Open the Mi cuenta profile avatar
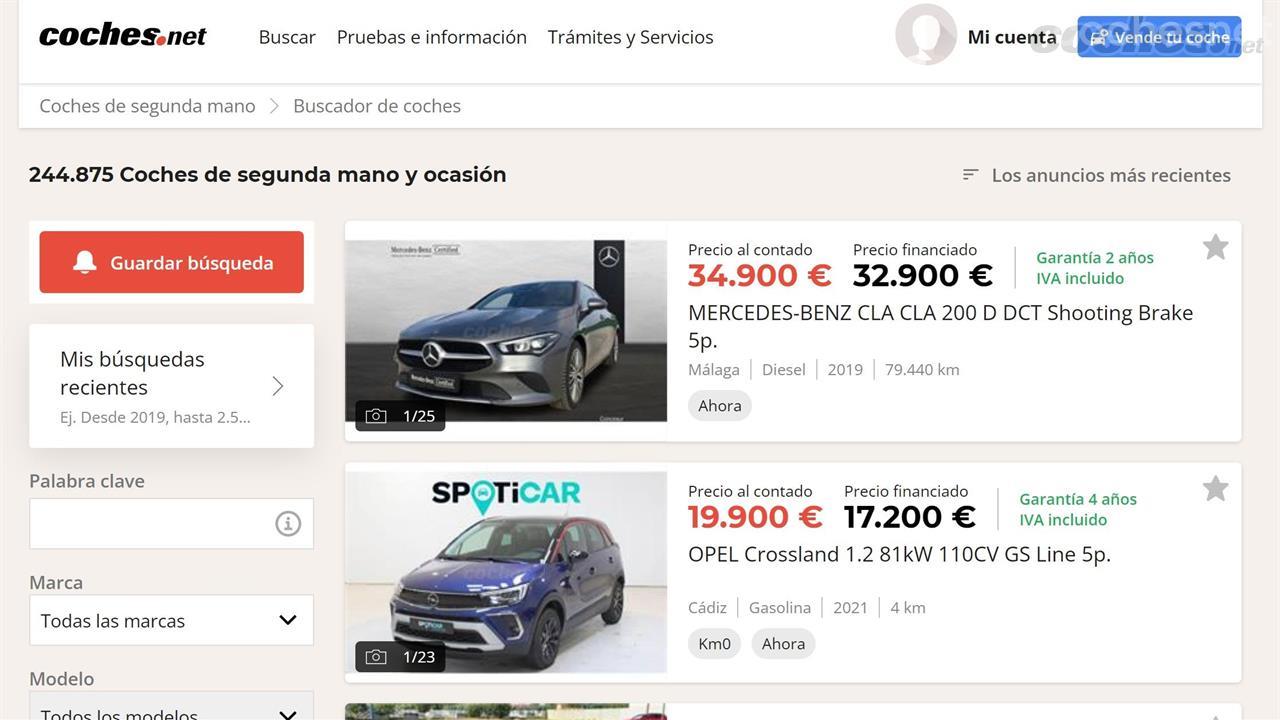Screen dimensions: 1280x720 (925, 35)
